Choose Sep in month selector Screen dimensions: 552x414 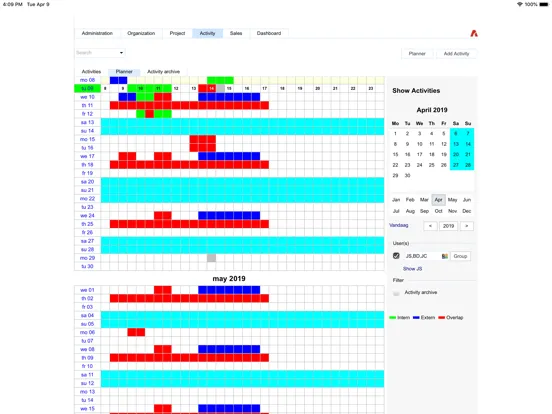424,211
